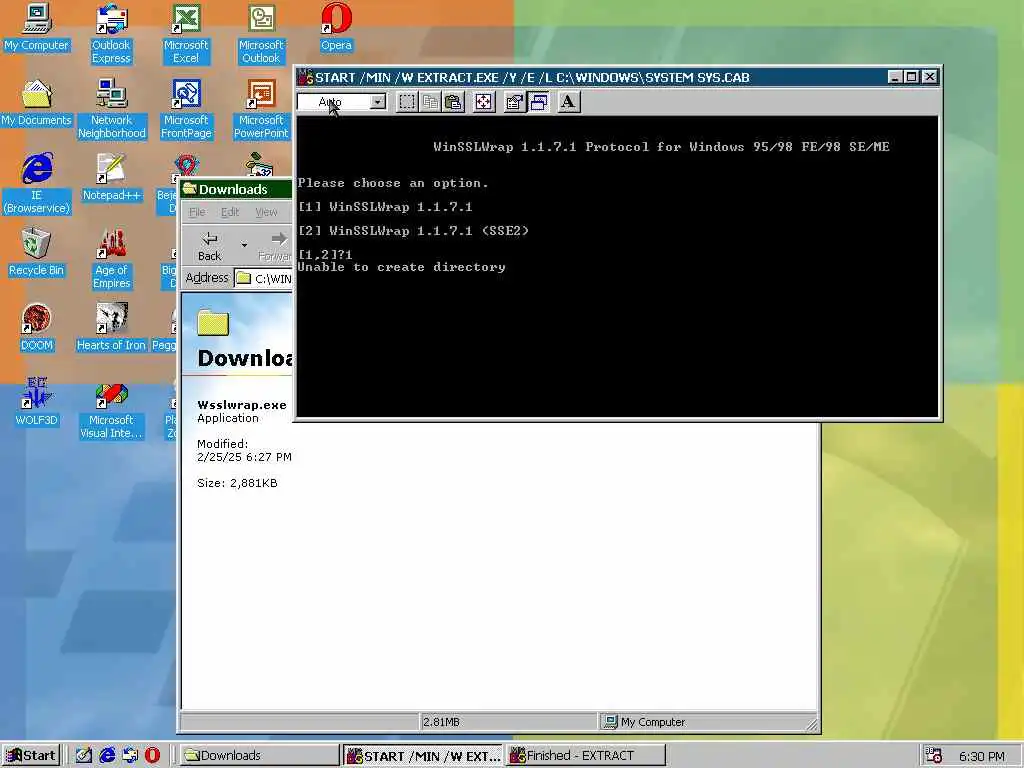Select Age of Empires desktop shortcut

112,259
